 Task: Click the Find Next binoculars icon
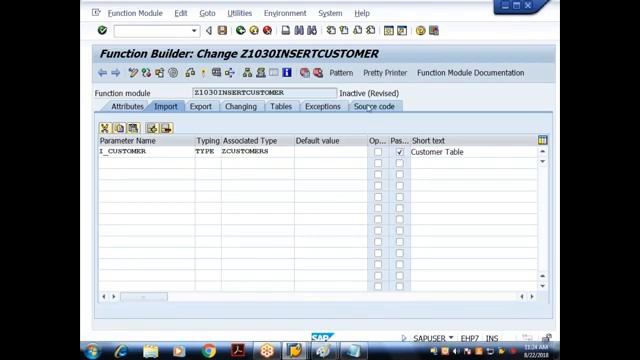pos(312,30)
